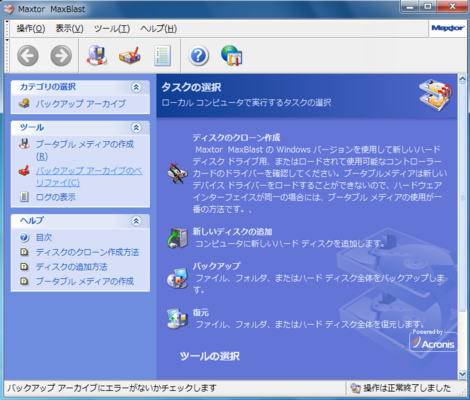470x400 pixels.
Task: Click the 目次 help icon in sidebar
Action: pyautogui.click(x=24, y=237)
